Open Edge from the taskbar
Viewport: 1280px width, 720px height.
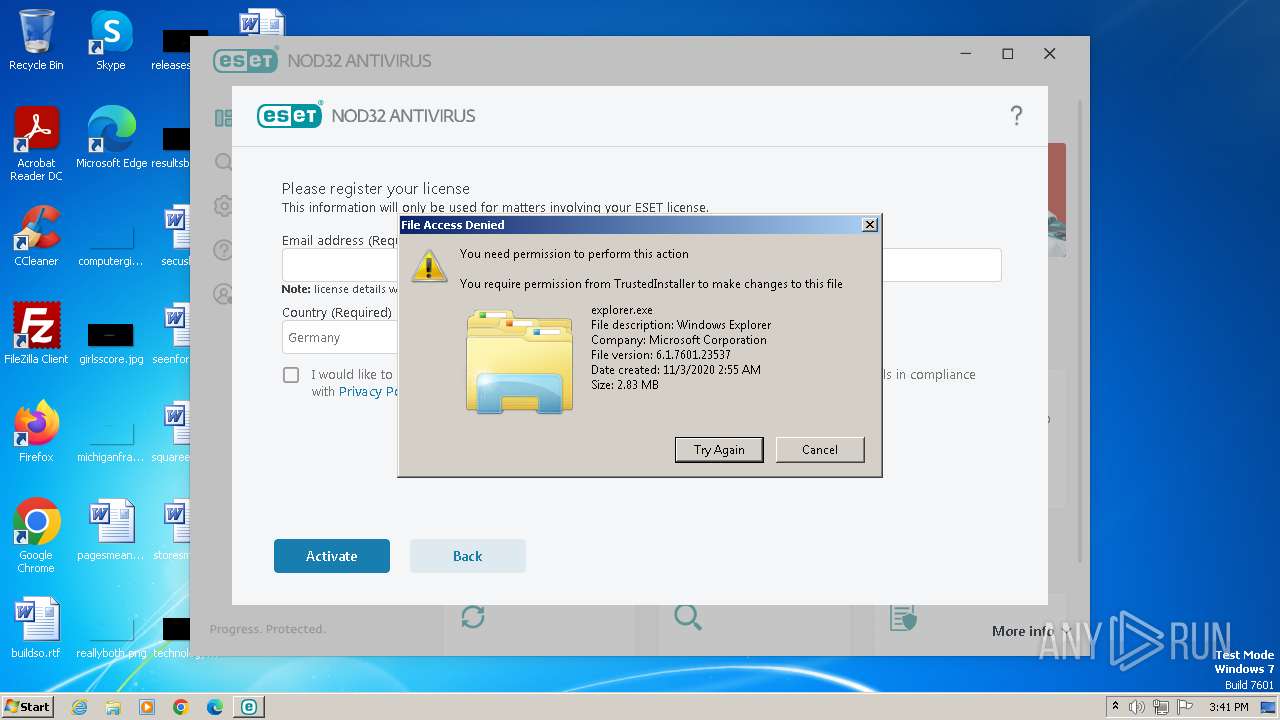click(x=215, y=707)
